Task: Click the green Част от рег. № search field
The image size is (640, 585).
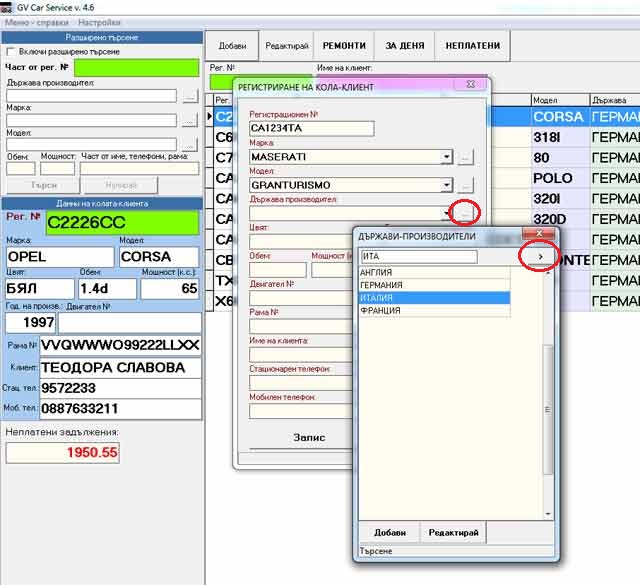Action: coord(137,68)
